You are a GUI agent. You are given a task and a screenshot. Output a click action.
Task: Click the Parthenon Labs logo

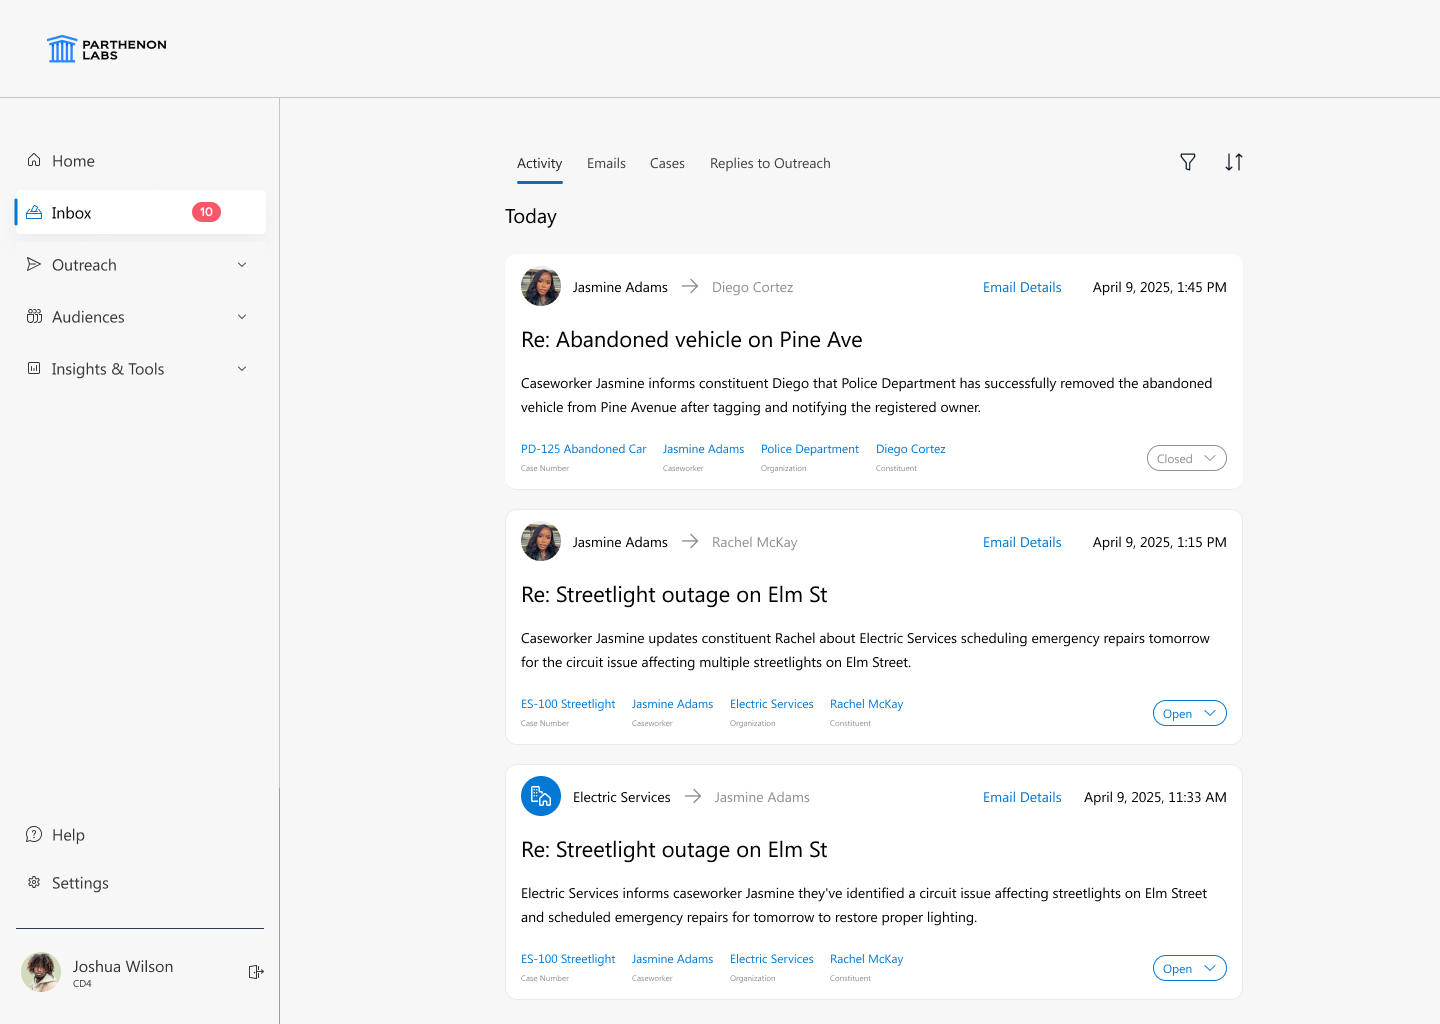(107, 49)
